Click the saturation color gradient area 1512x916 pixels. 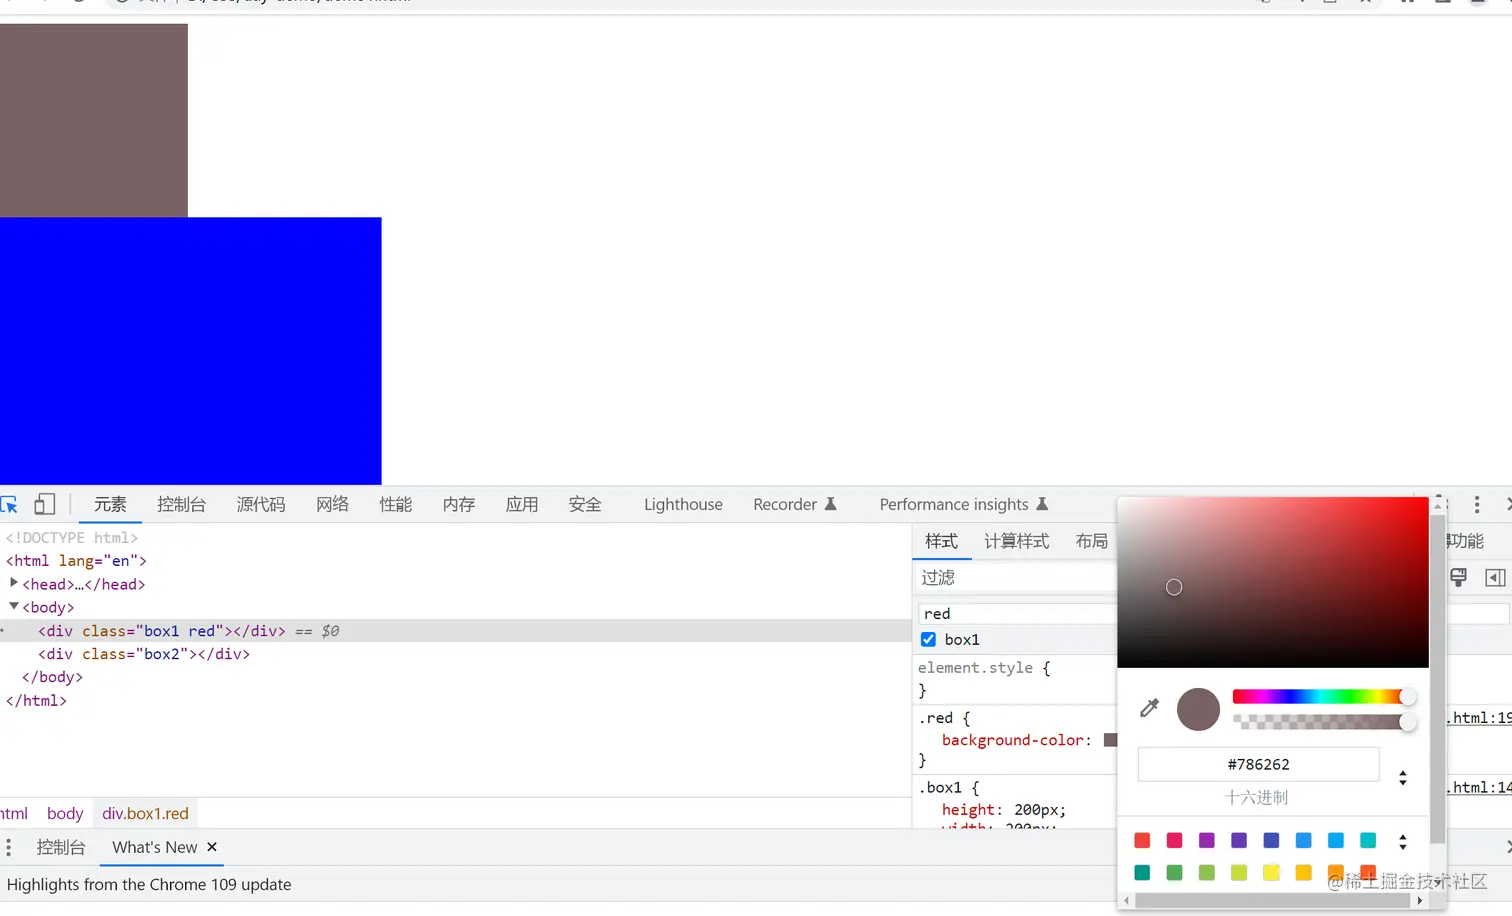point(1273,582)
